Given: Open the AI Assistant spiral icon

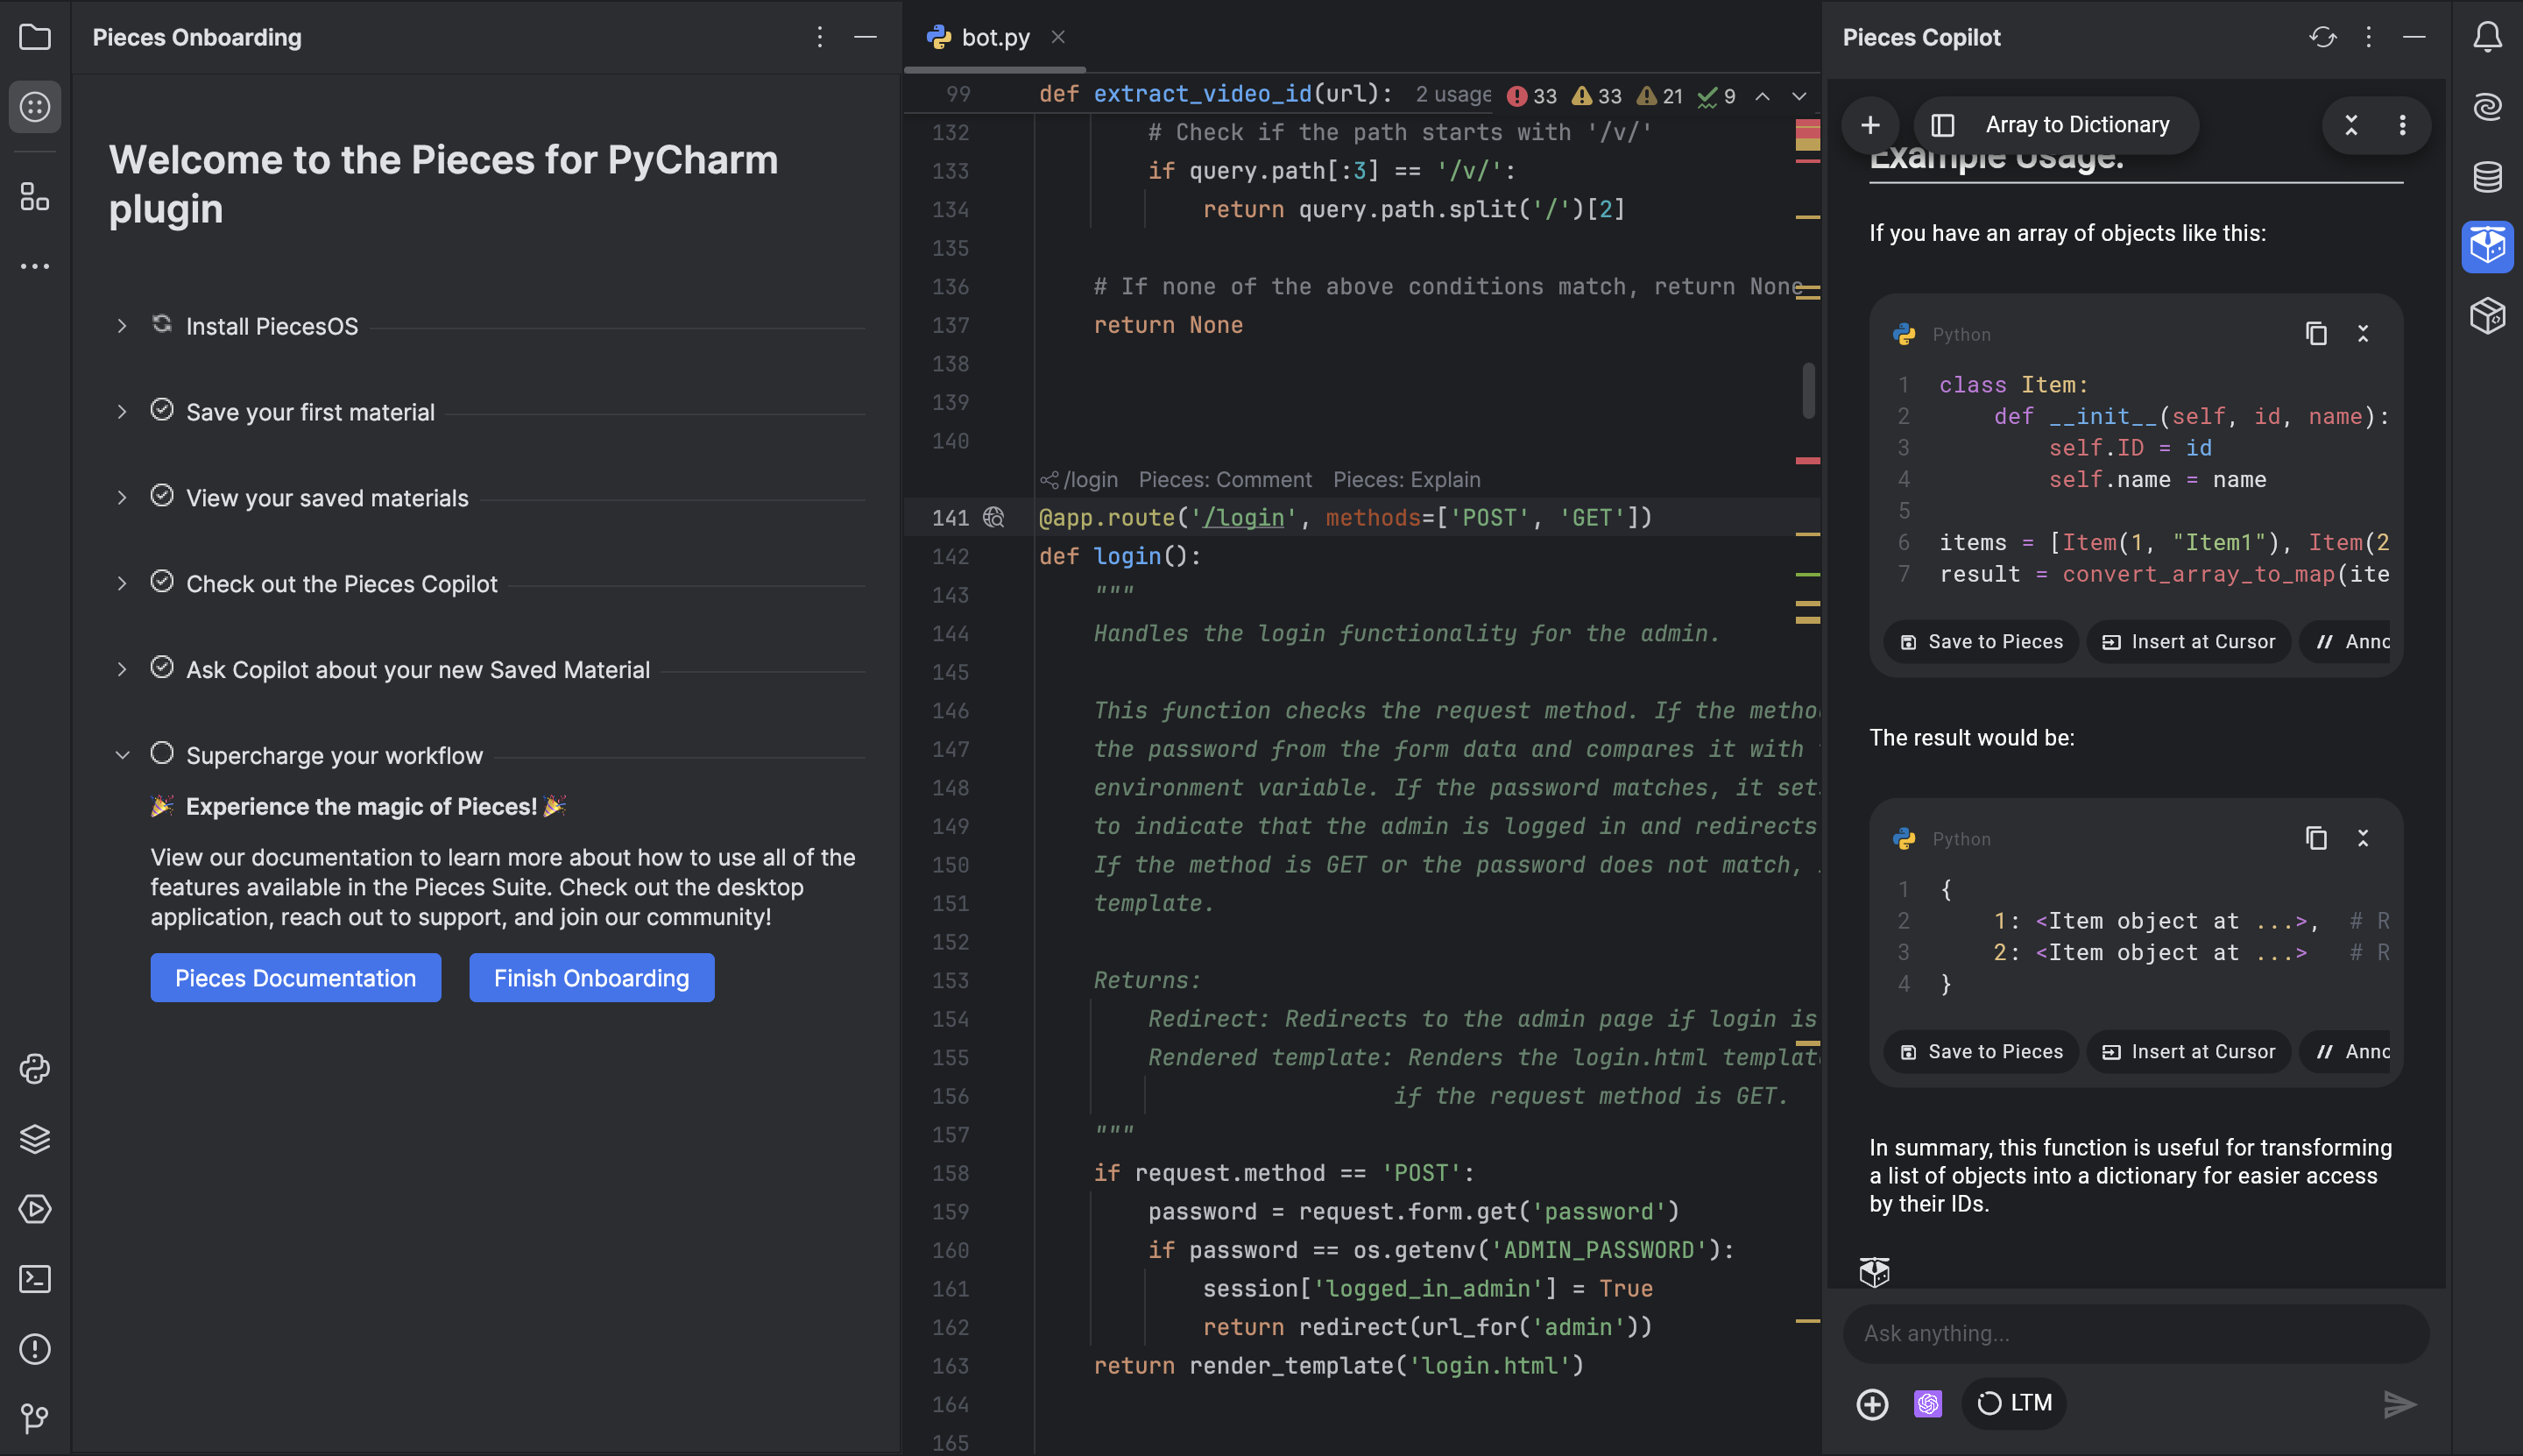Looking at the screenshot, I should click(x=2487, y=107).
